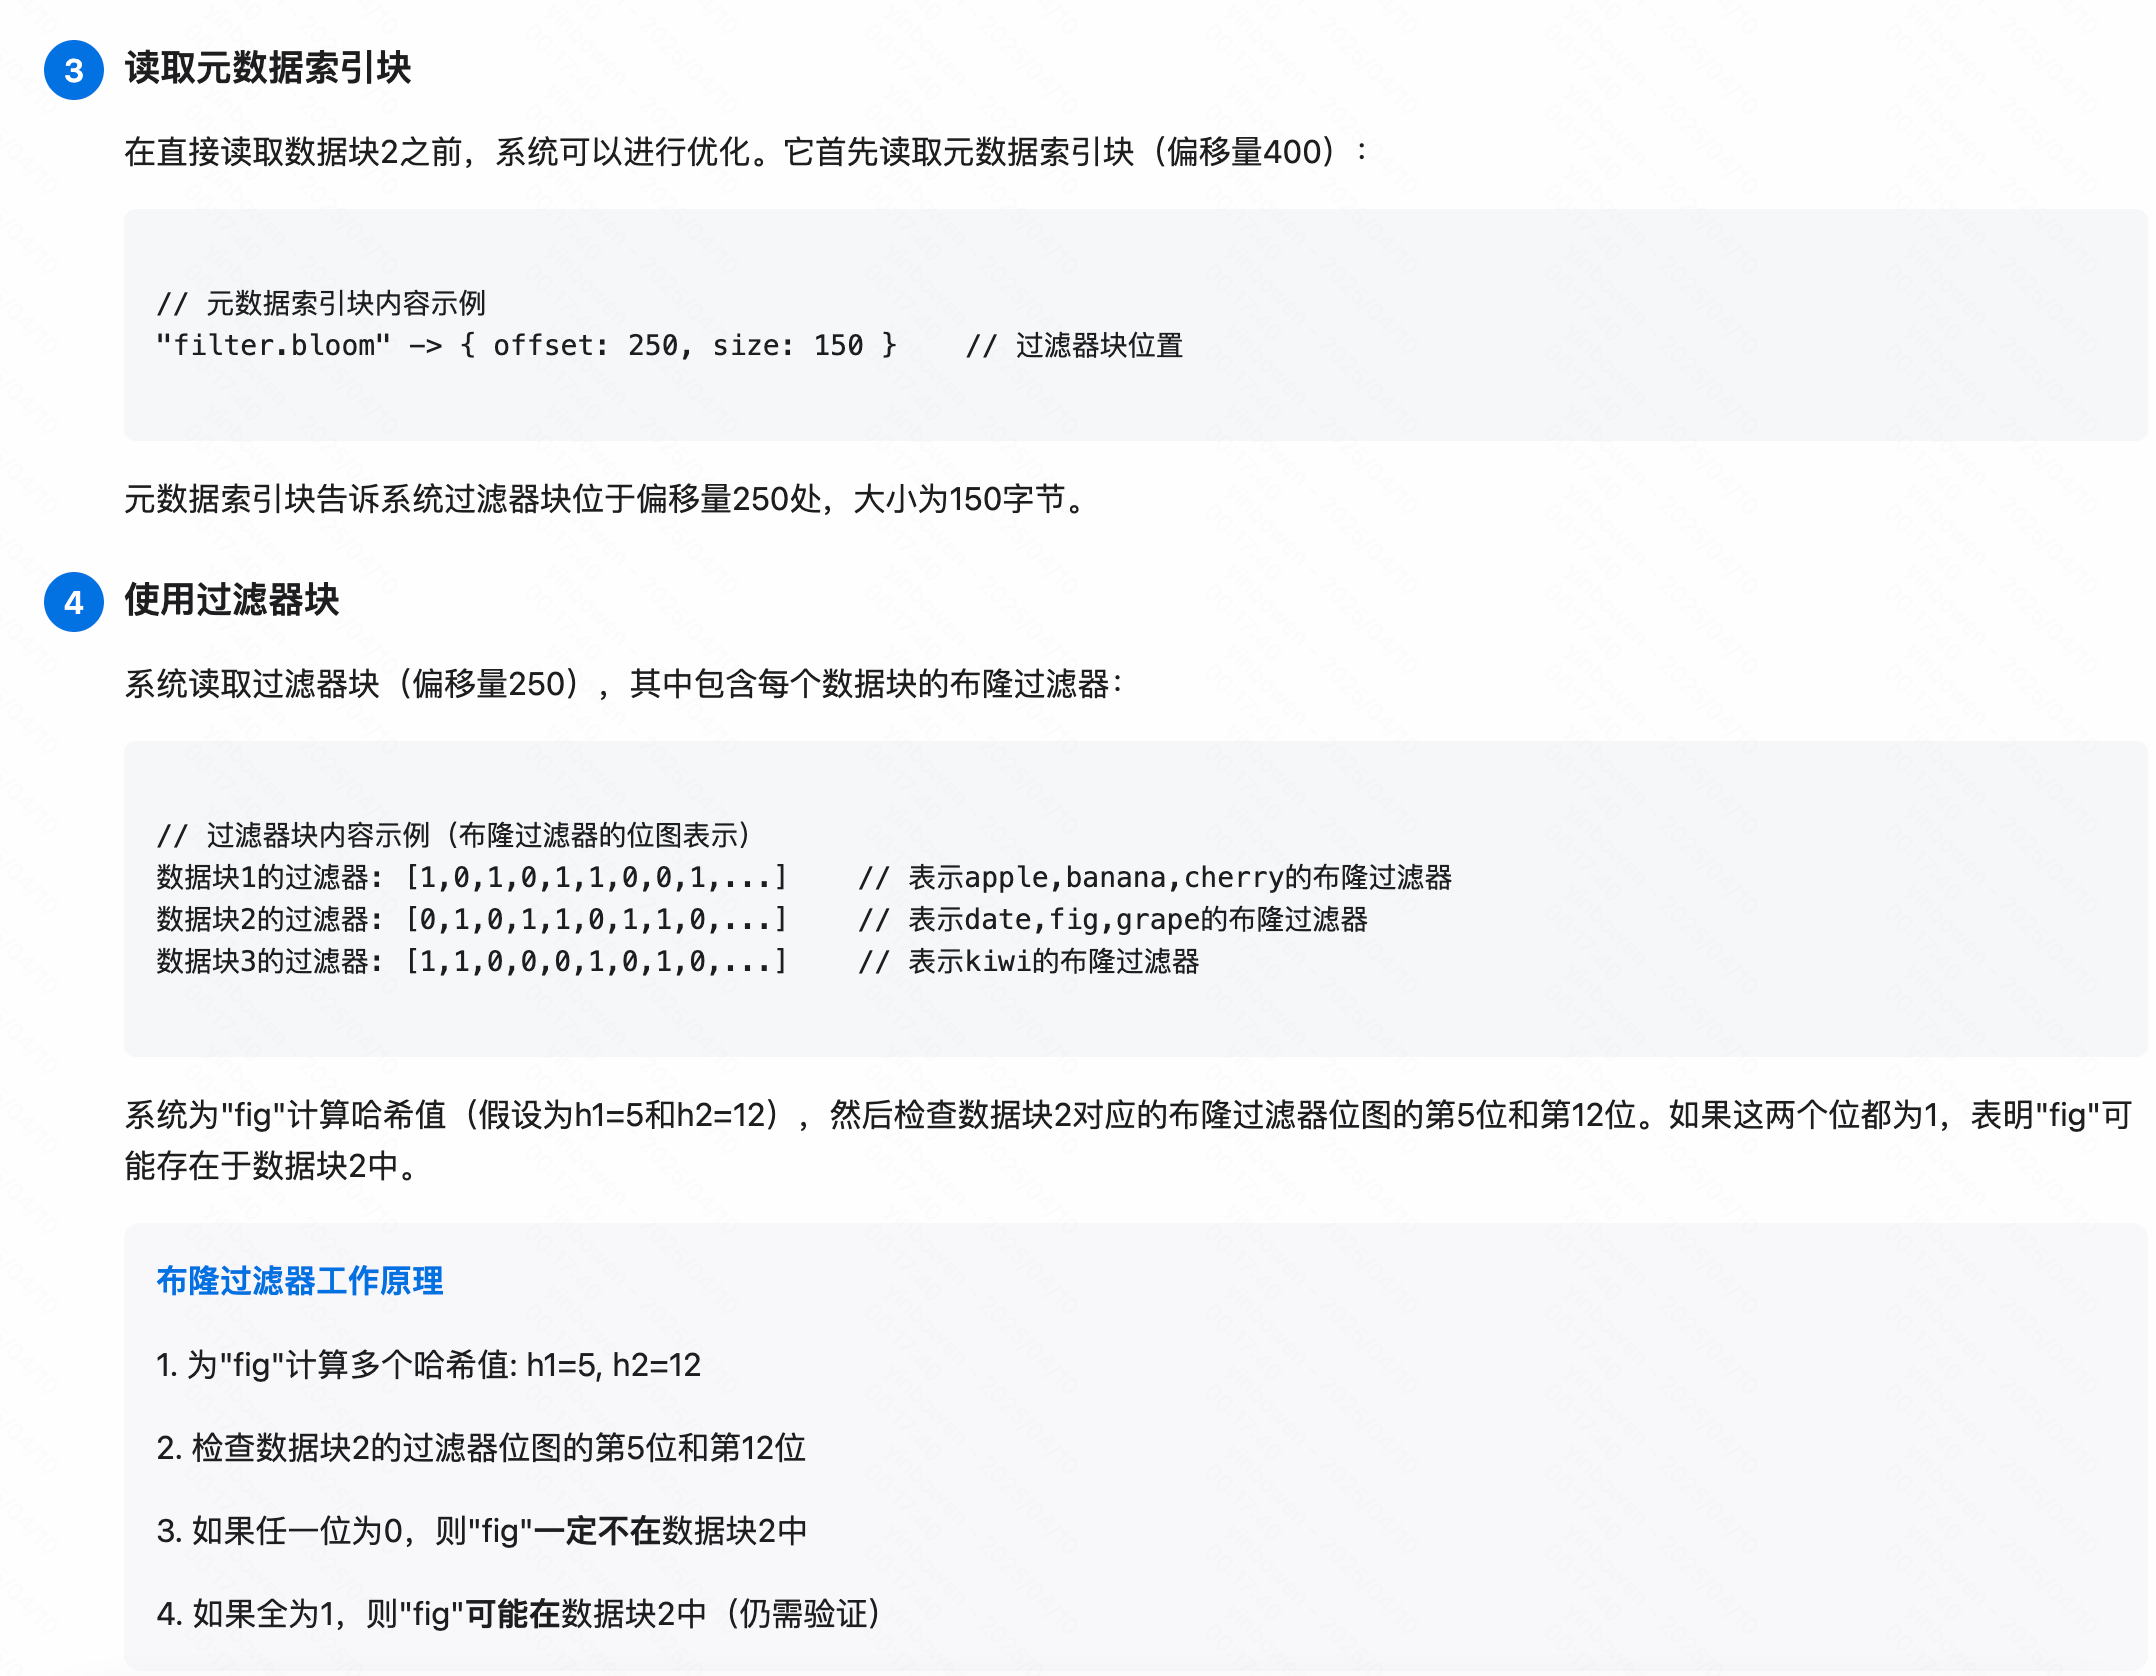Click the sentence stating 大小为150字节

coord(606,499)
